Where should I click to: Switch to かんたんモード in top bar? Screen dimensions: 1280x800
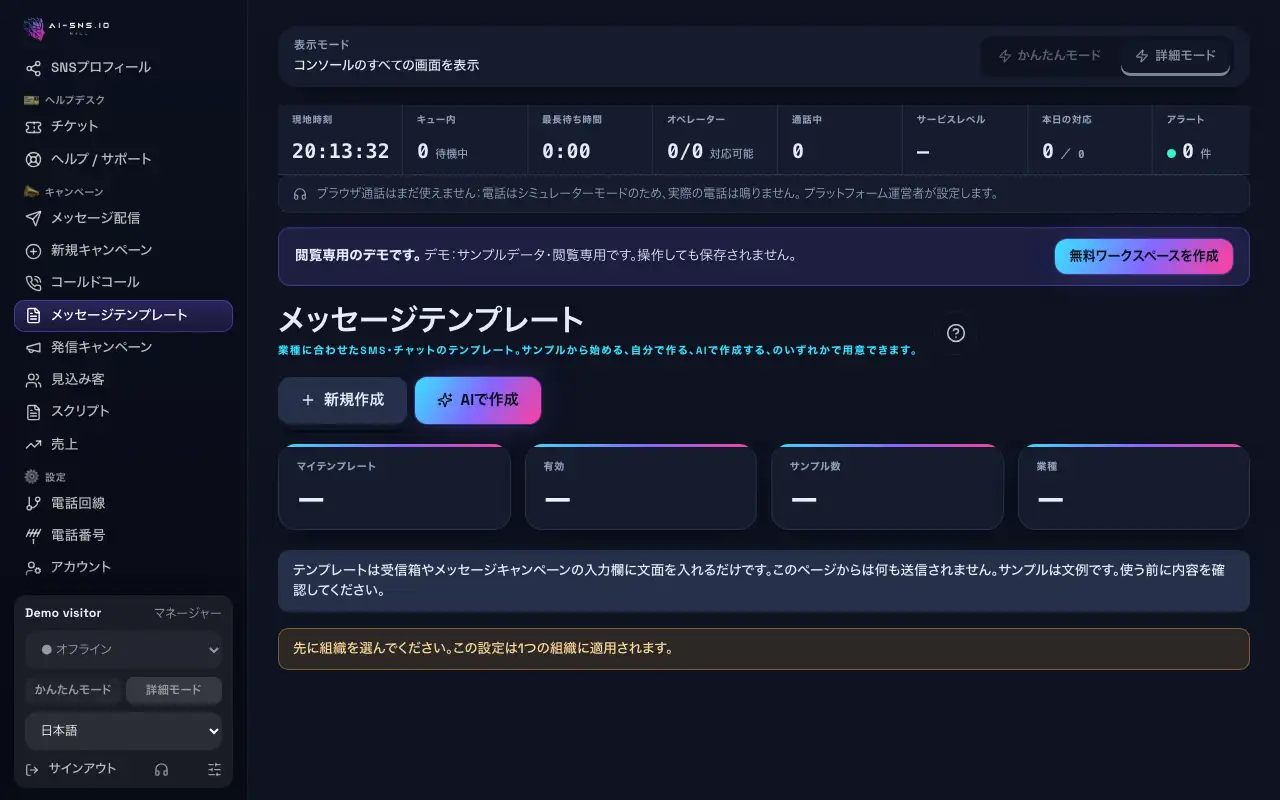tap(1050, 56)
